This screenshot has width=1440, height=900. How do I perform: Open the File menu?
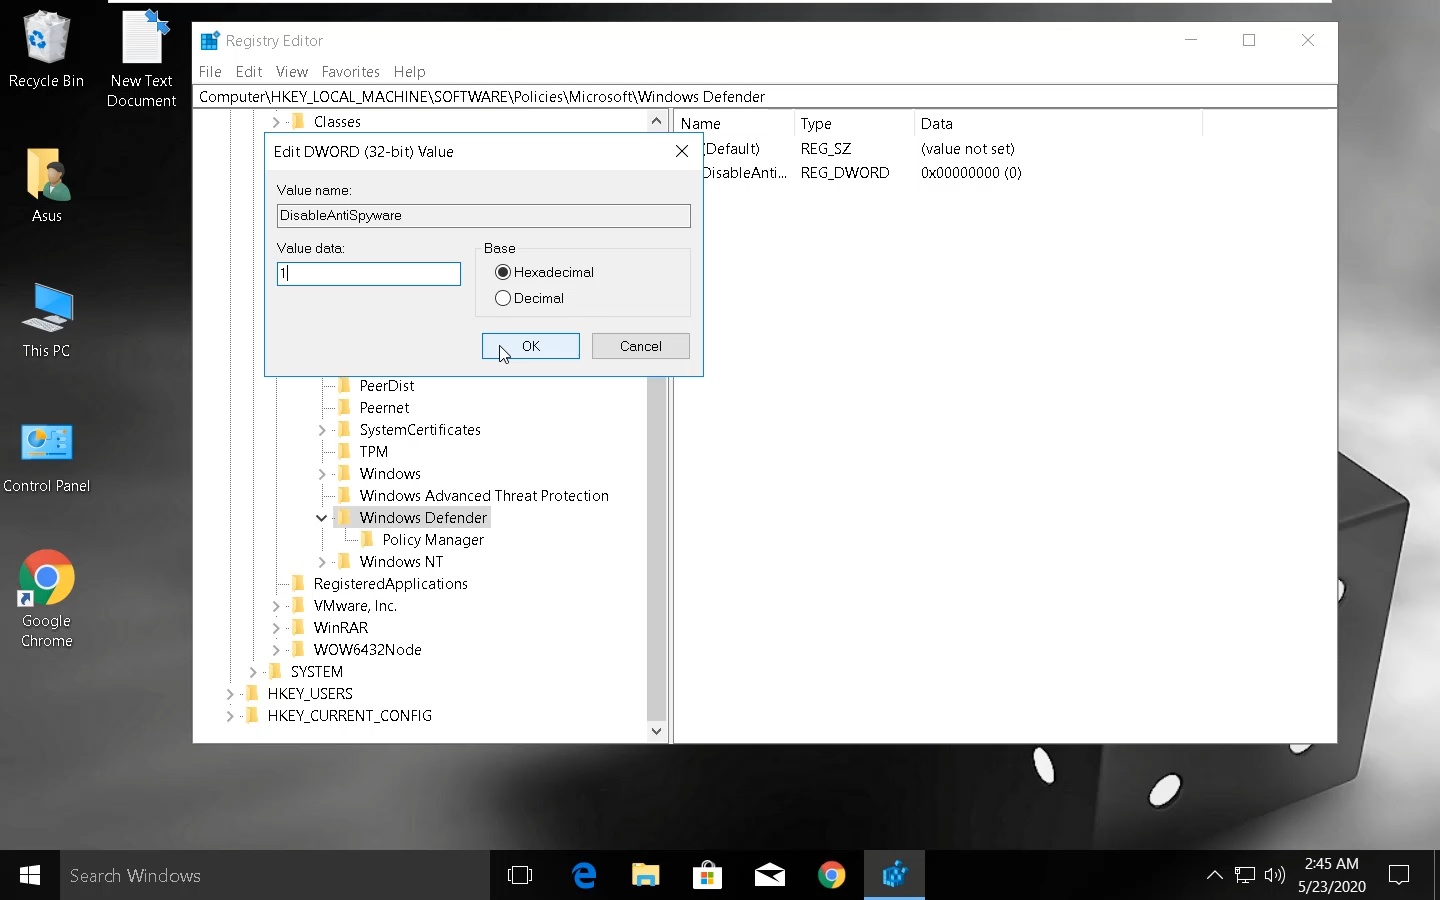pyautogui.click(x=210, y=72)
